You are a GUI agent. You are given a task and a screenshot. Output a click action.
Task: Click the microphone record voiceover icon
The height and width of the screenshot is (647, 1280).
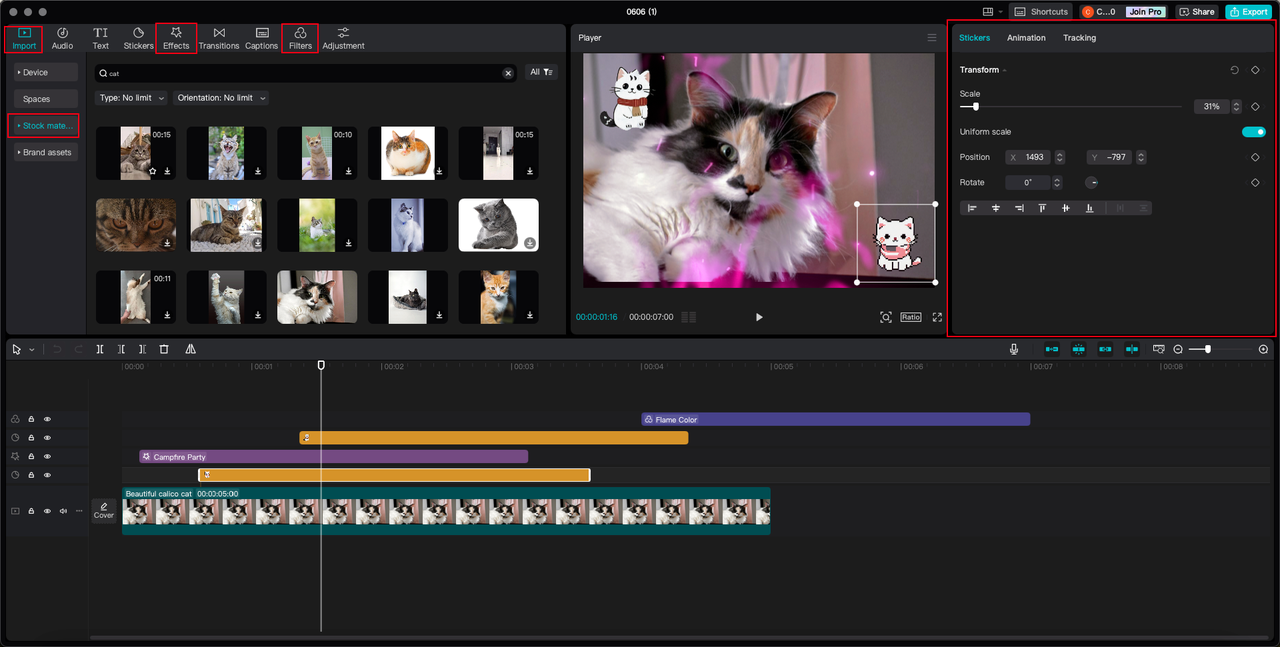point(1014,349)
